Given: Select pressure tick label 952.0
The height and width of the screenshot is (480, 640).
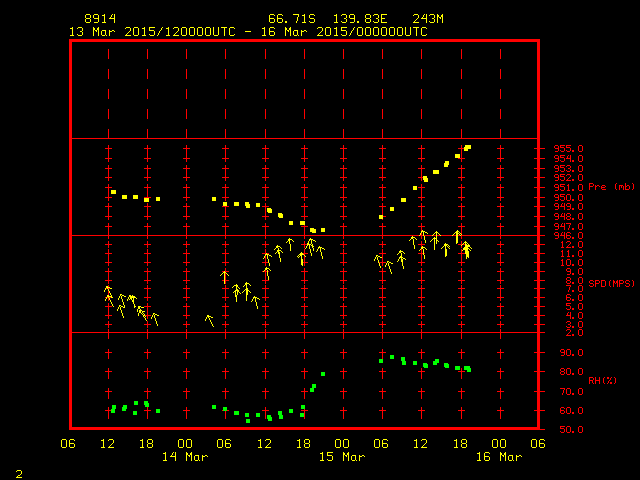Looking at the screenshot, I should (x=568, y=178).
